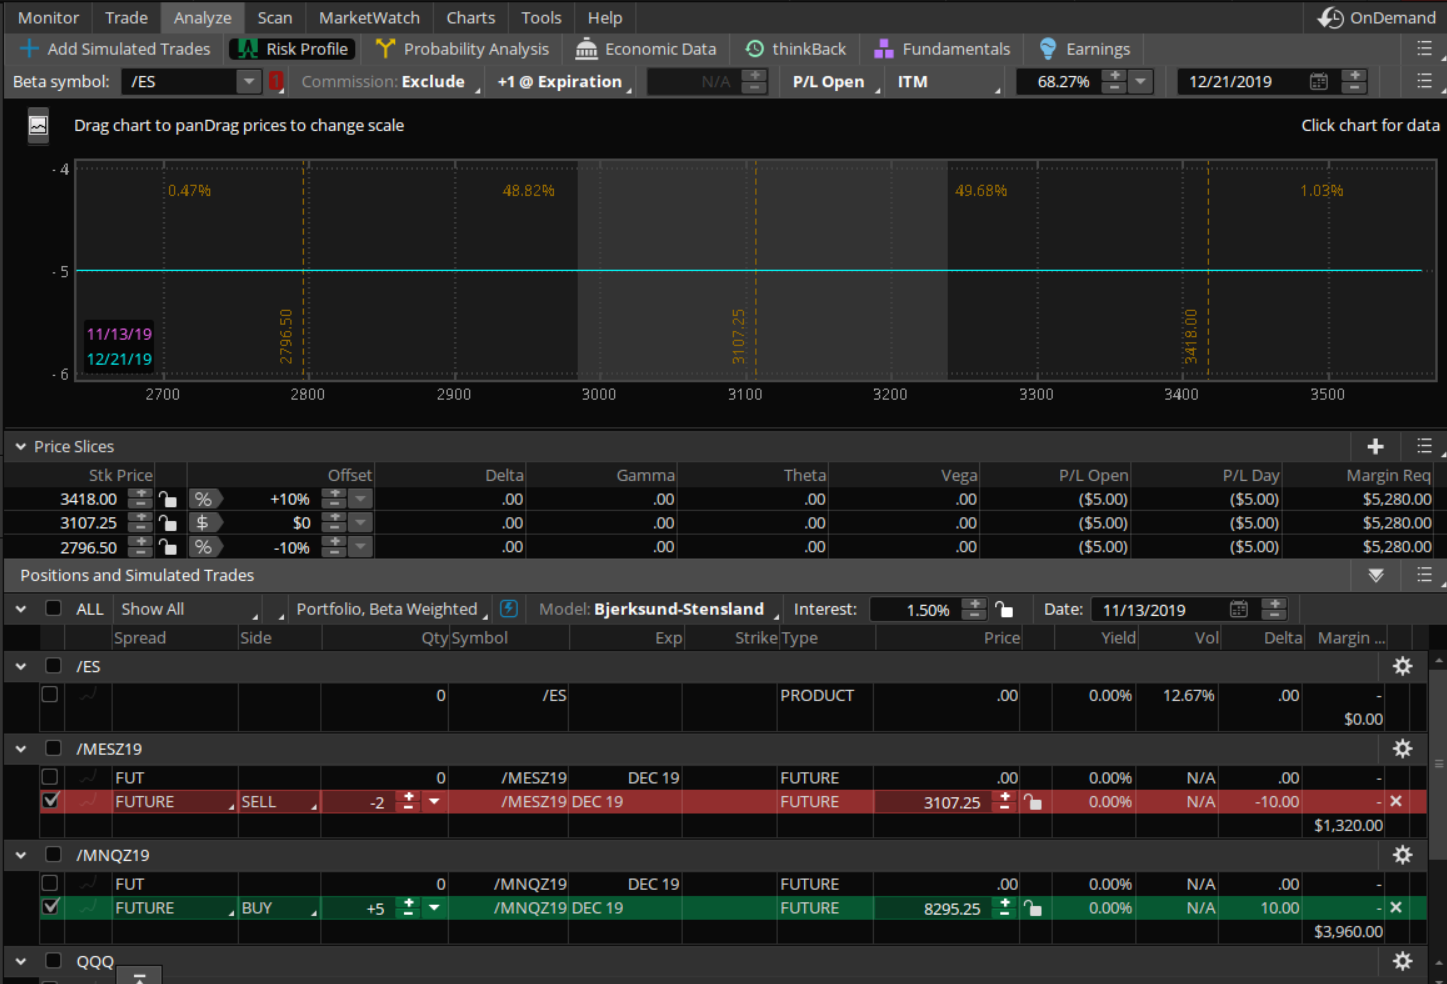Open the OnDemand feature

pos(1376,18)
